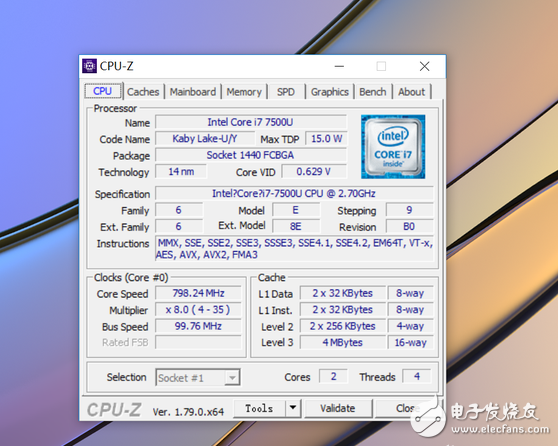Click the Level 3 cache 4 MBytes value
The width and height of the screenshot is (558, 446).
[x=343, y=342]
